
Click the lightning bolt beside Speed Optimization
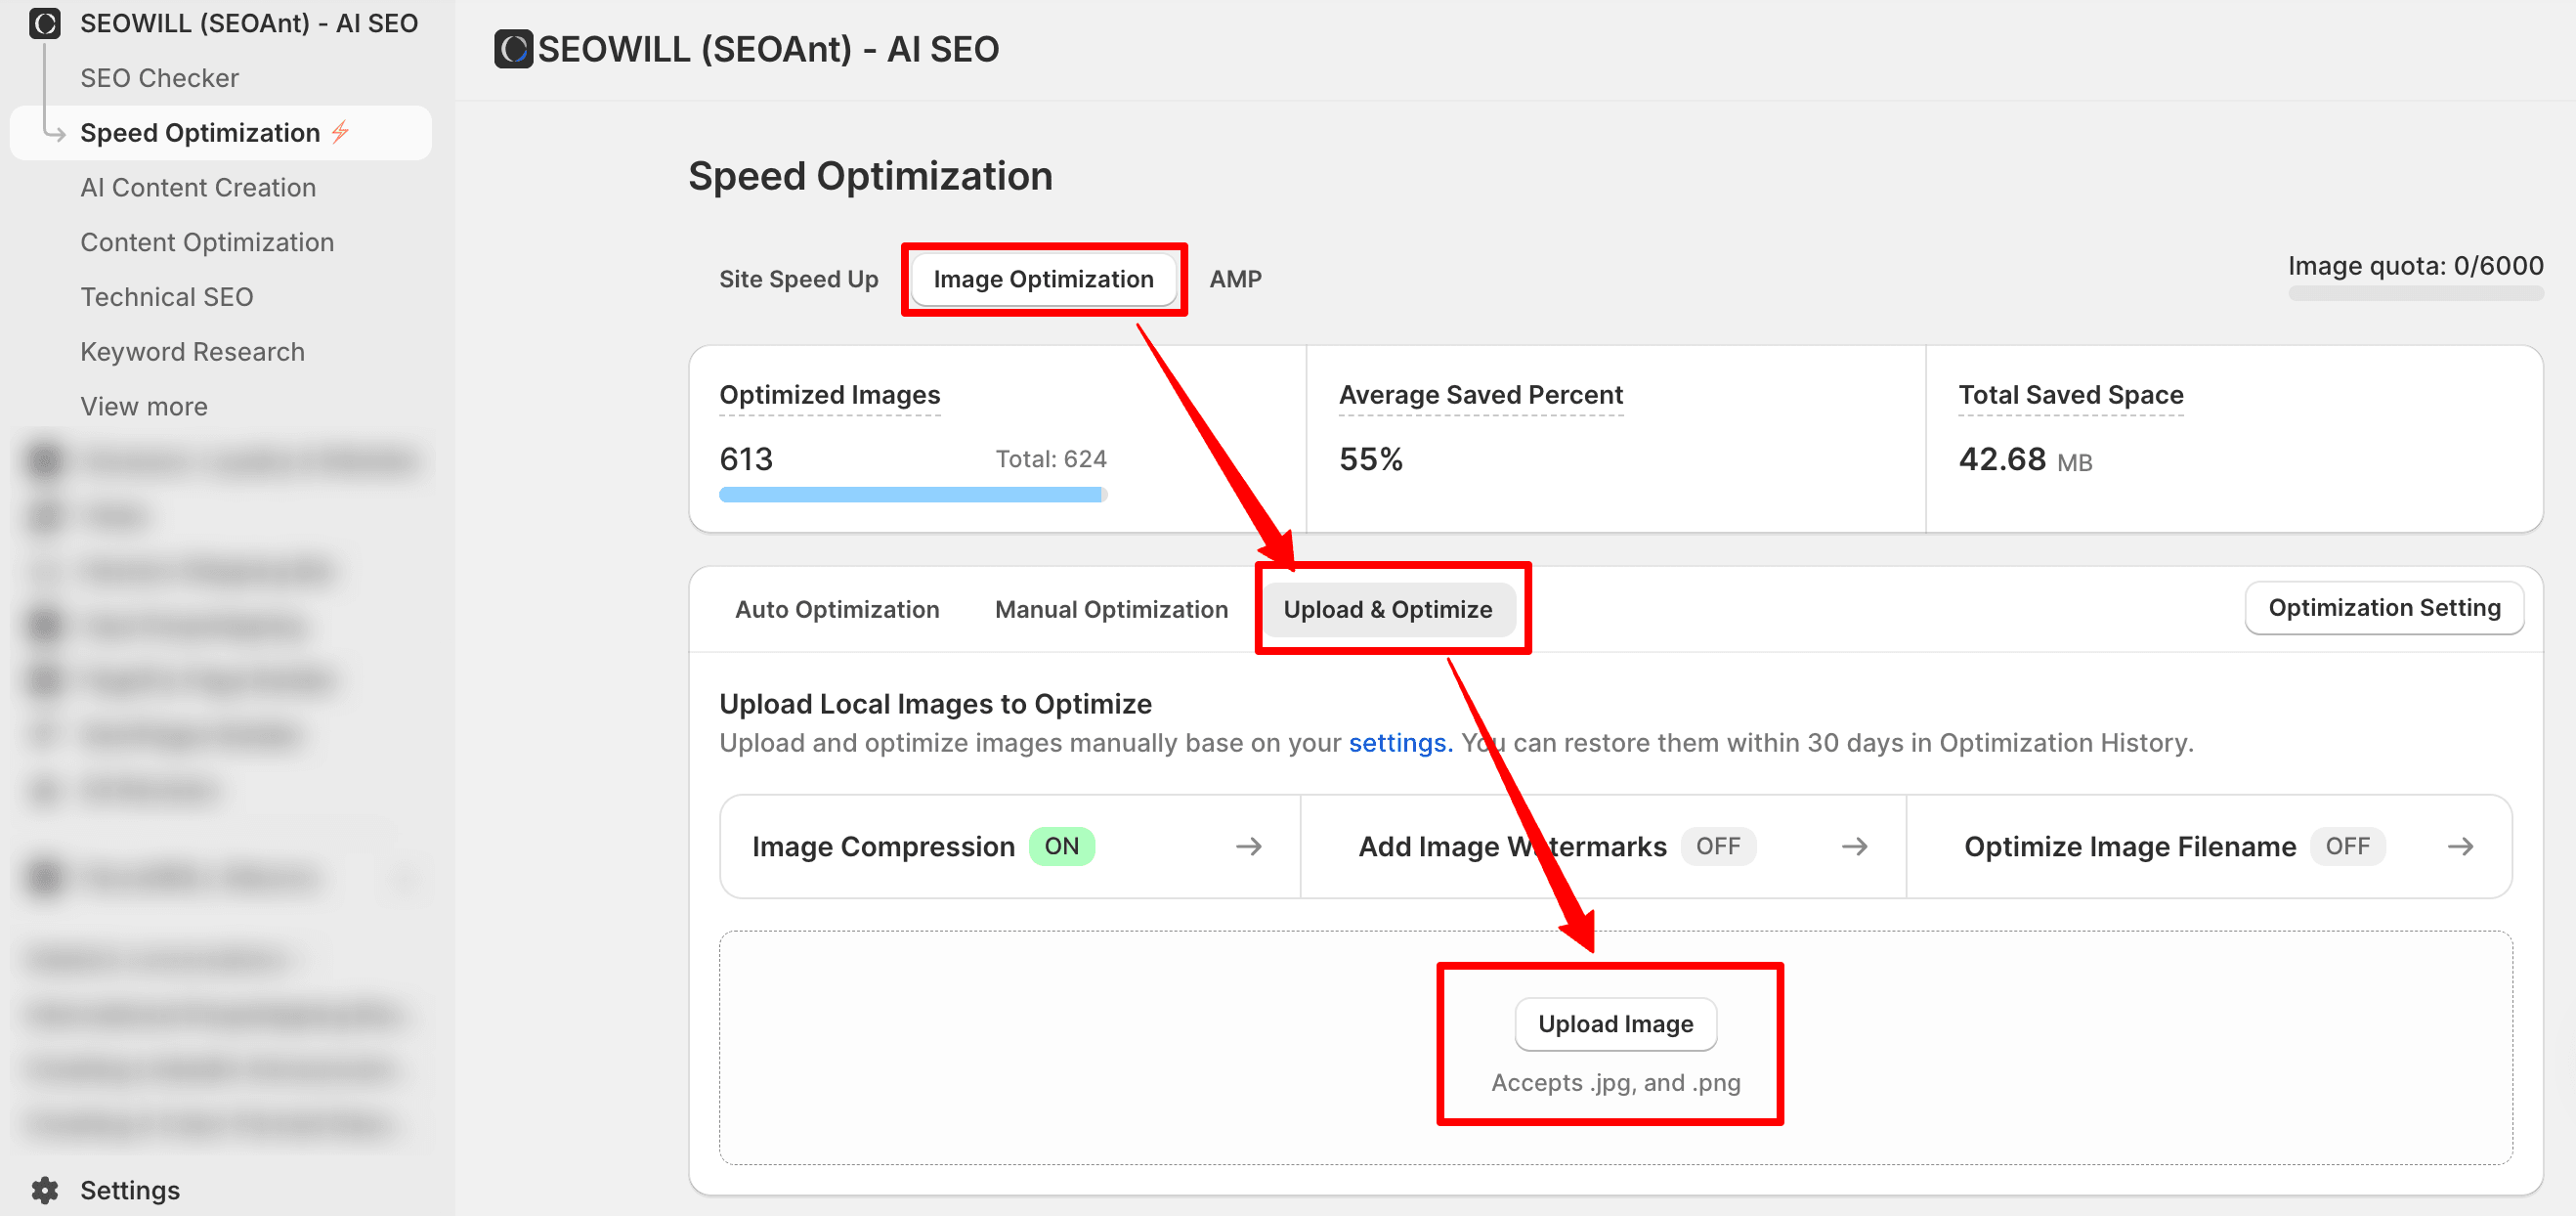(341, 132)
